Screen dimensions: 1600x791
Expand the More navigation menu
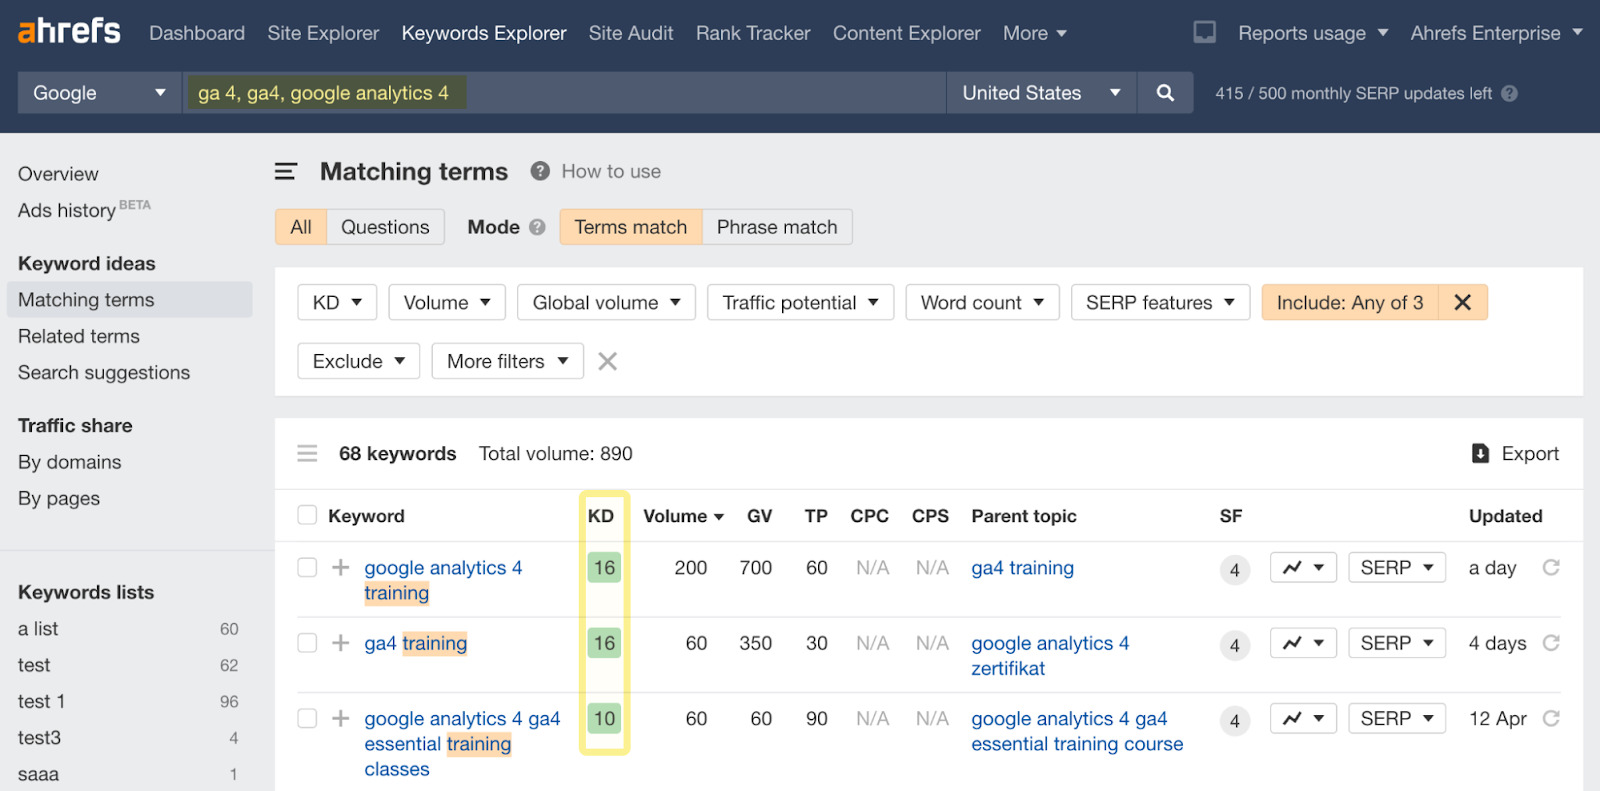click(x=1035, y=33)
